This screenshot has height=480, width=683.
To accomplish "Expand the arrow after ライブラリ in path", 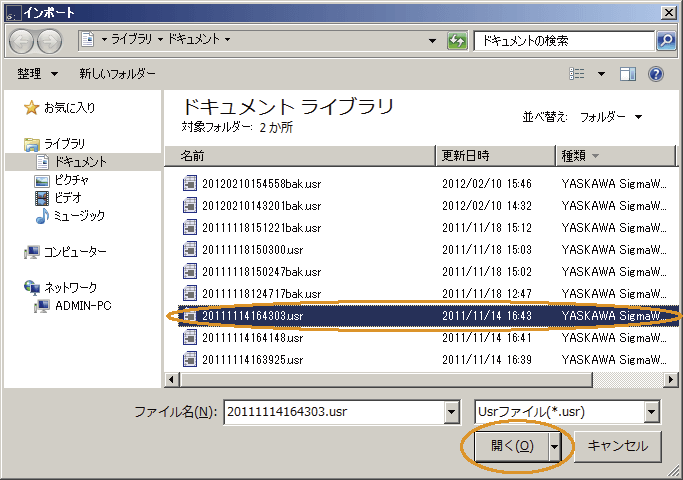I will point(160,40).
